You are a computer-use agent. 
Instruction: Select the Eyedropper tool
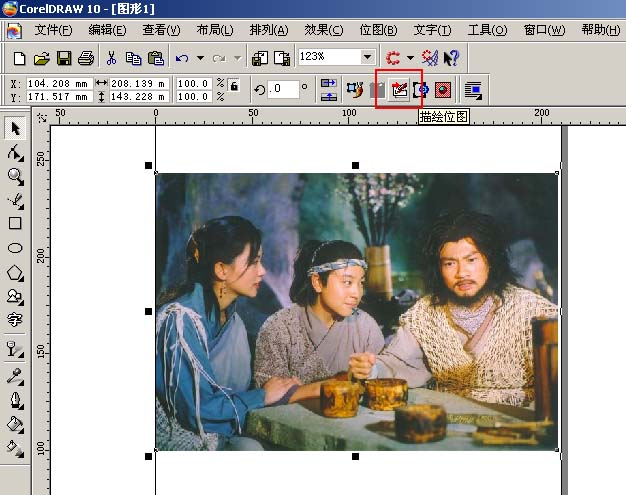coord(15,376)
